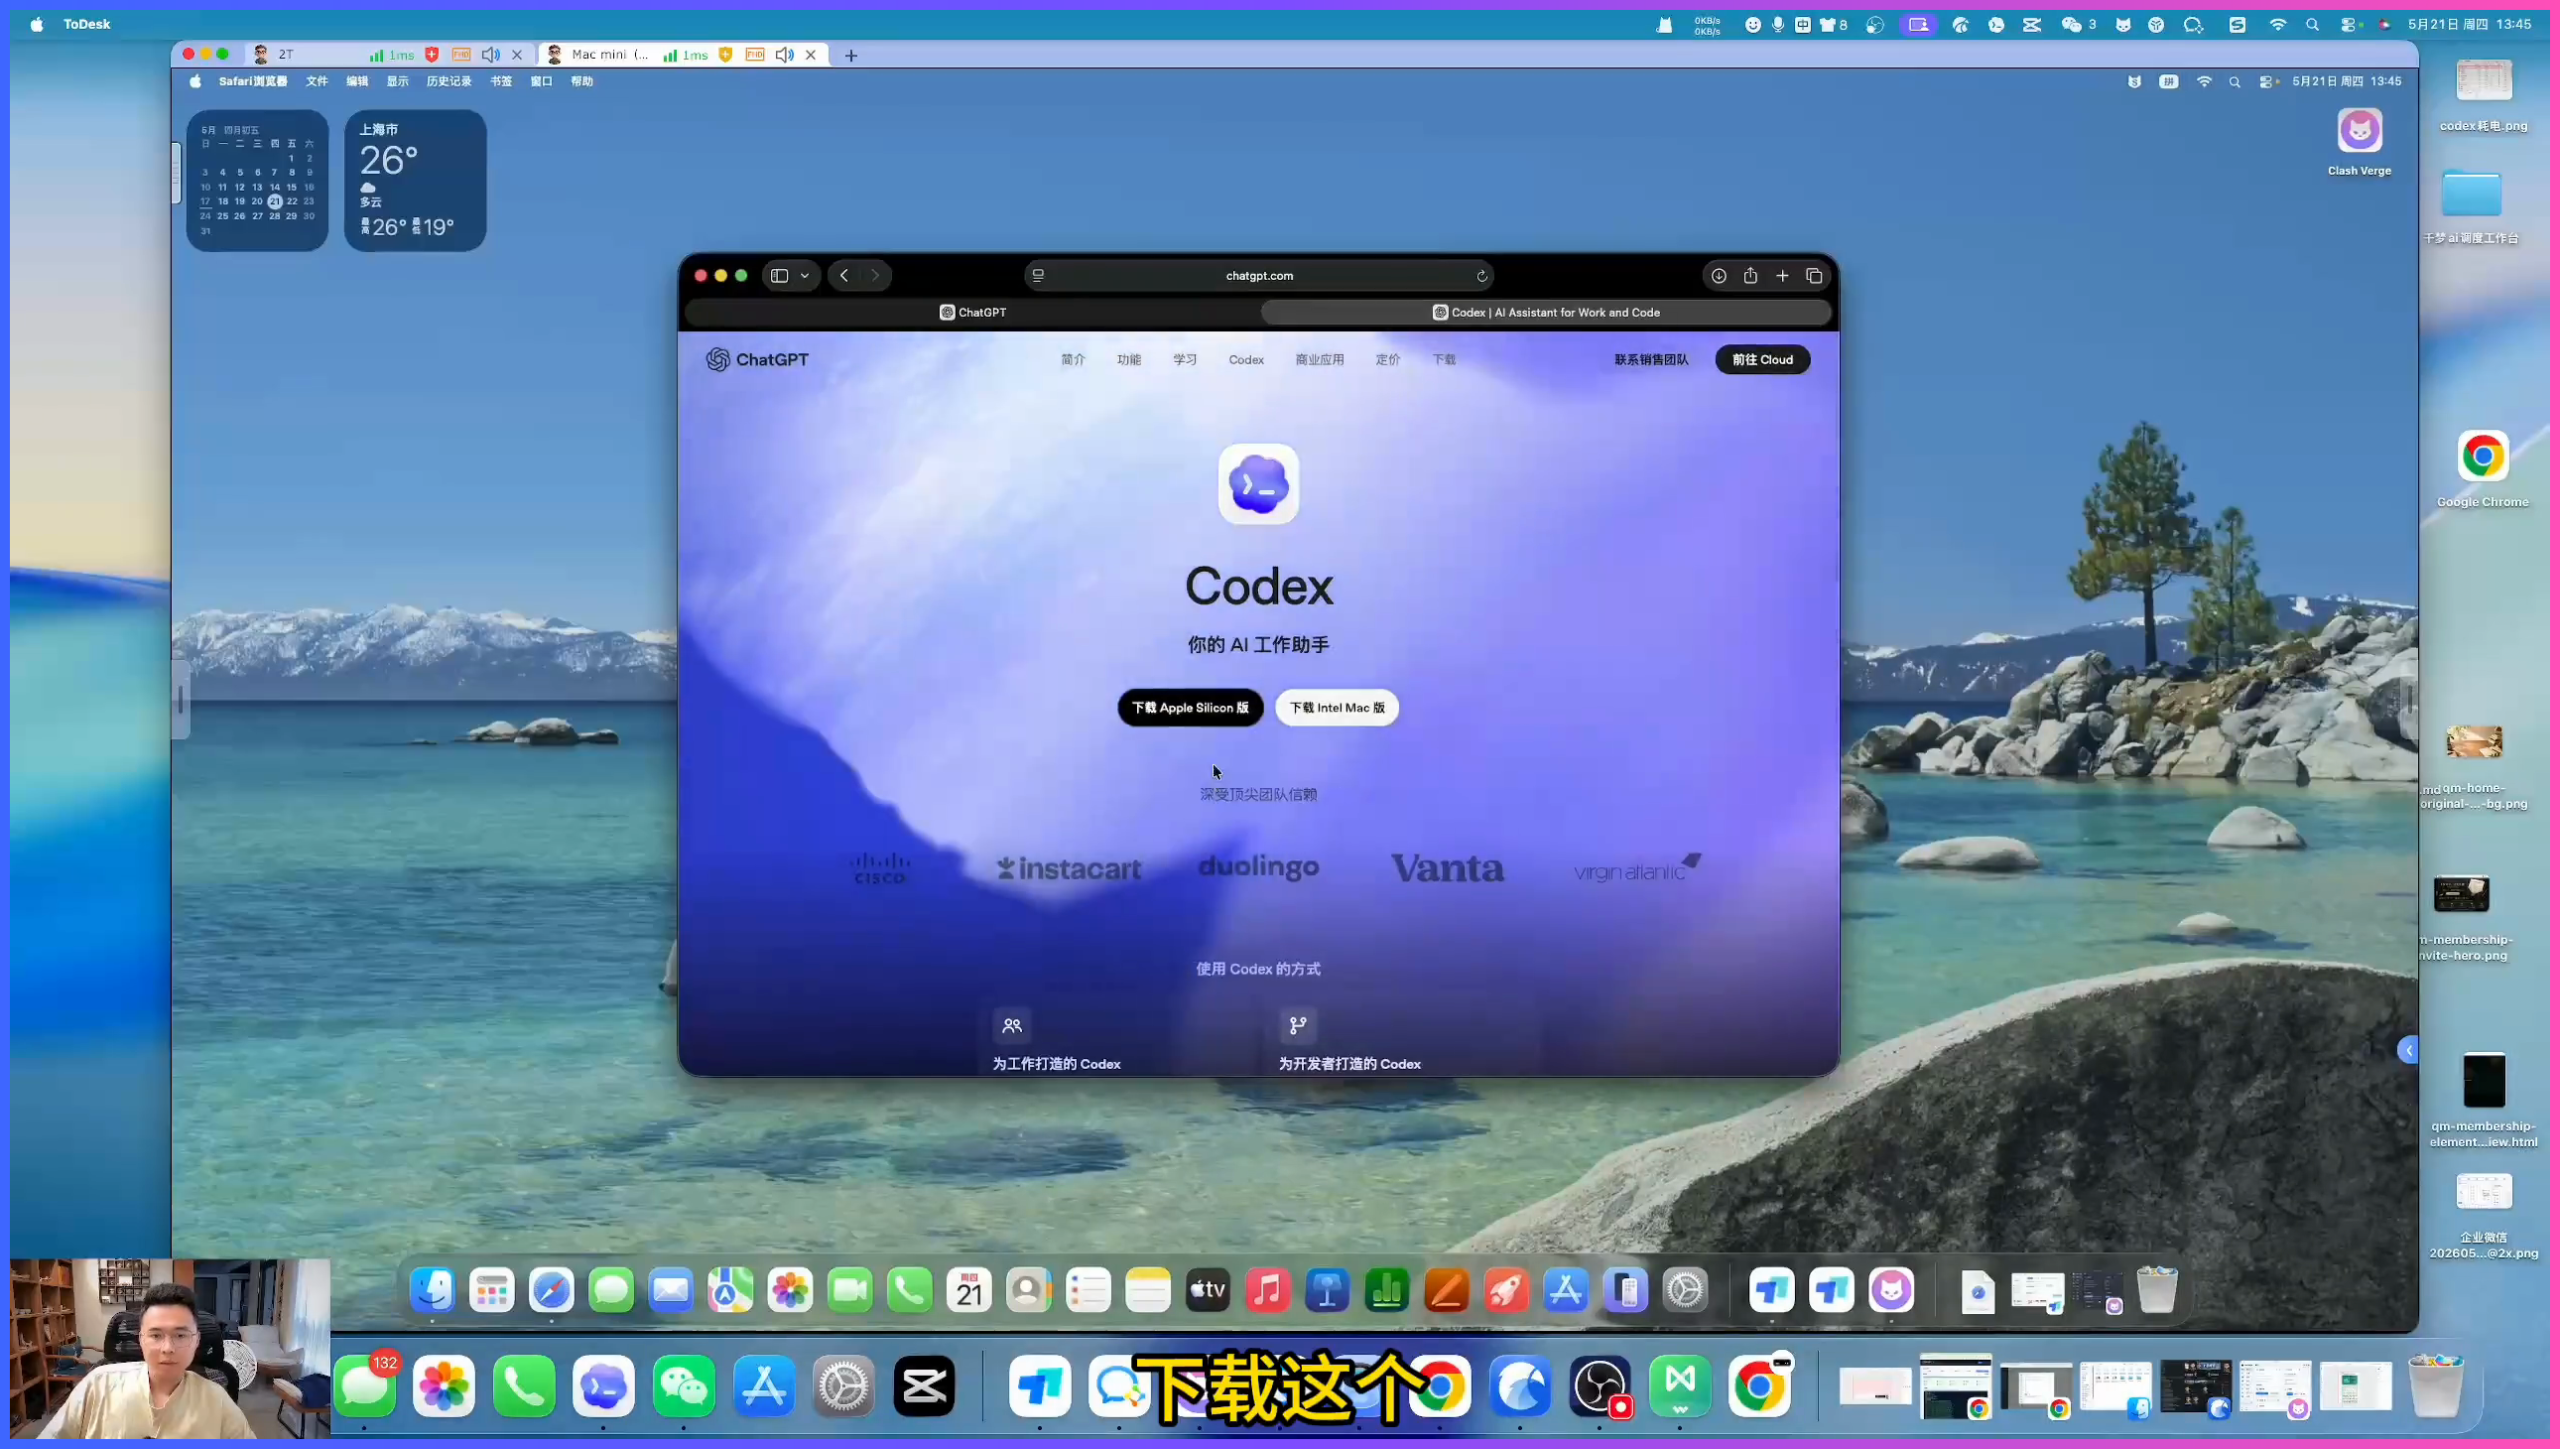This screenshot has height=1449, width=2560.
Task: Open the 定价 nav link
Action: [1388, 360]
